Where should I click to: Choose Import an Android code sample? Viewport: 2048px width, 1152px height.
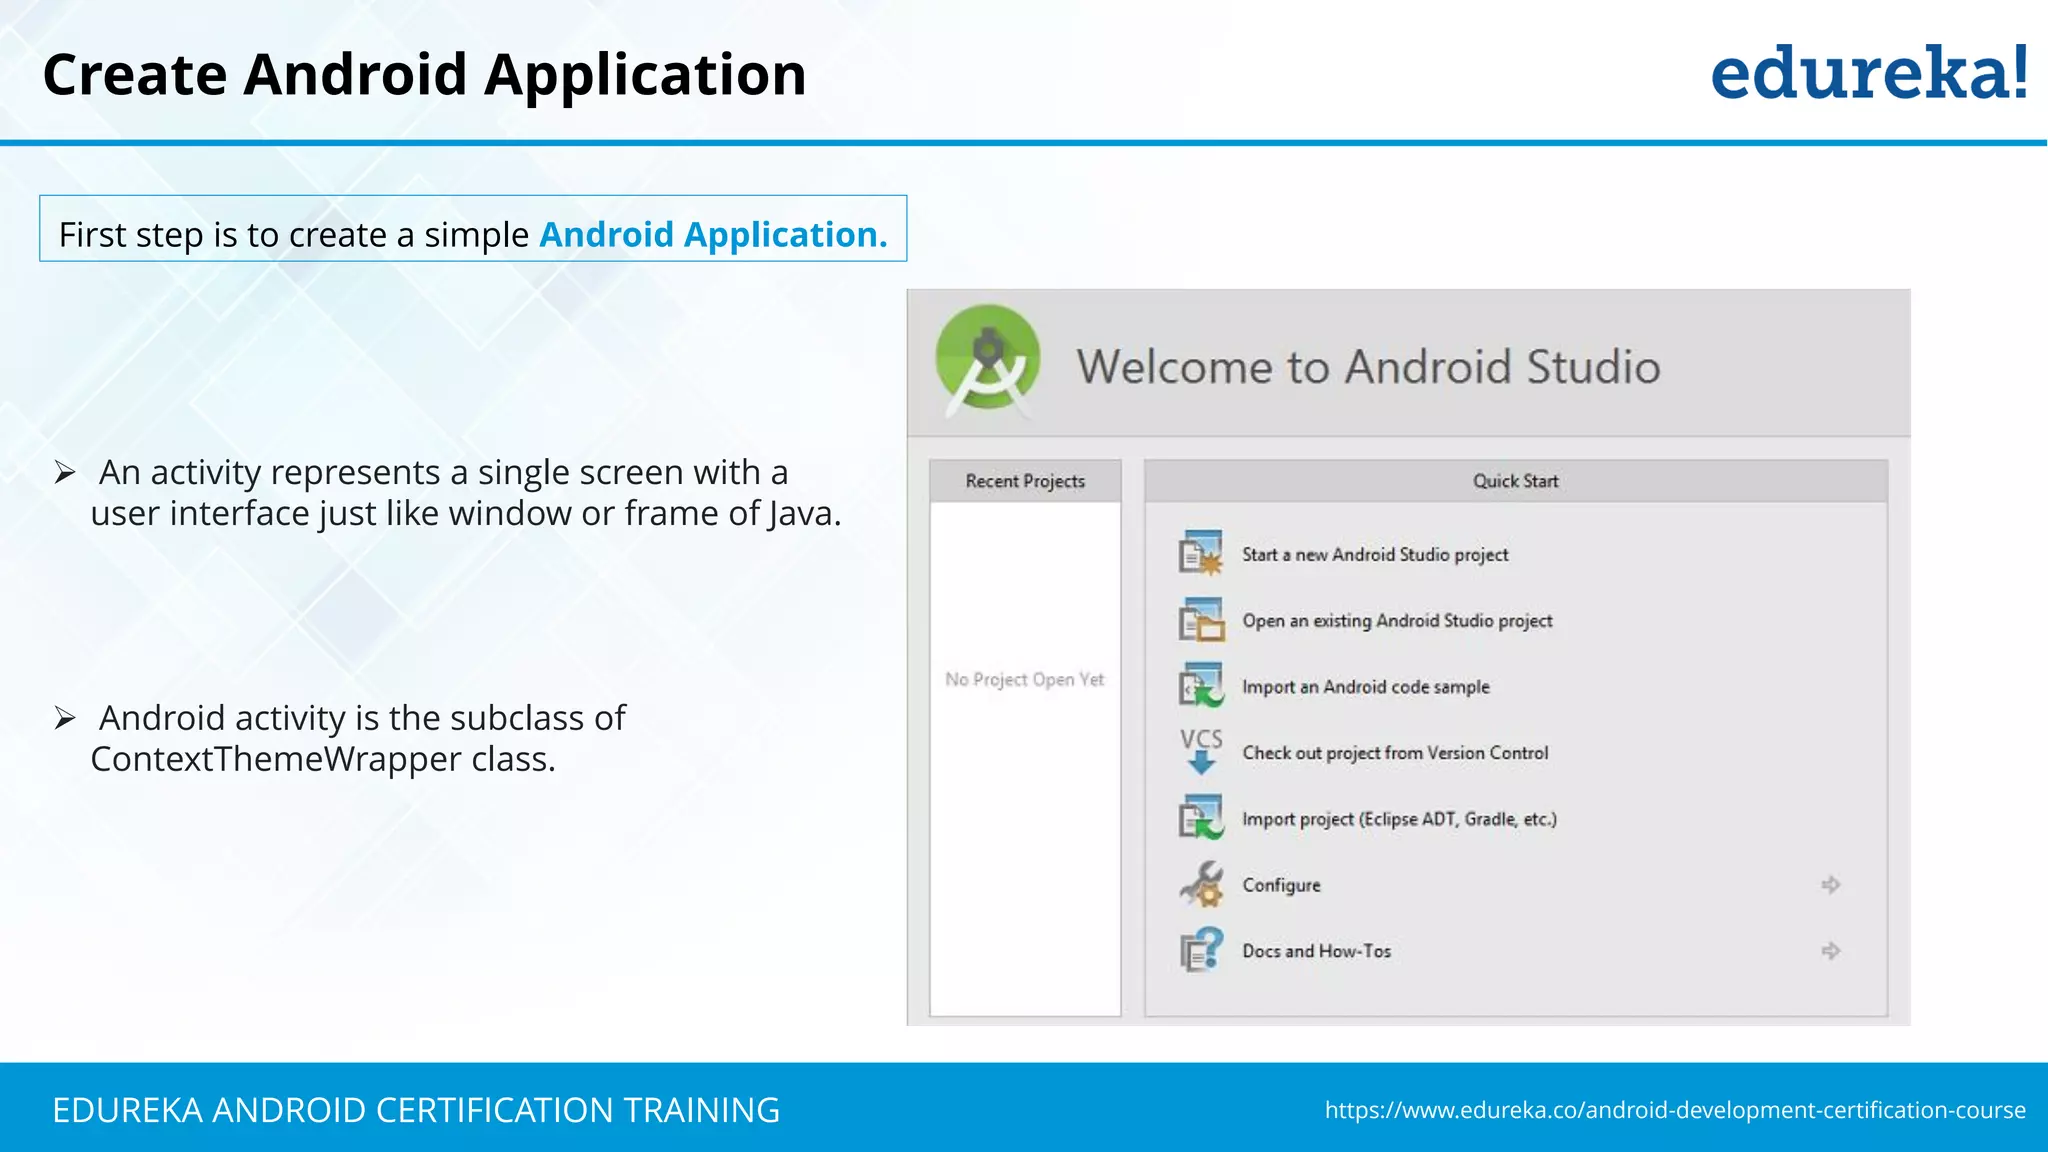coord(1366,686)
